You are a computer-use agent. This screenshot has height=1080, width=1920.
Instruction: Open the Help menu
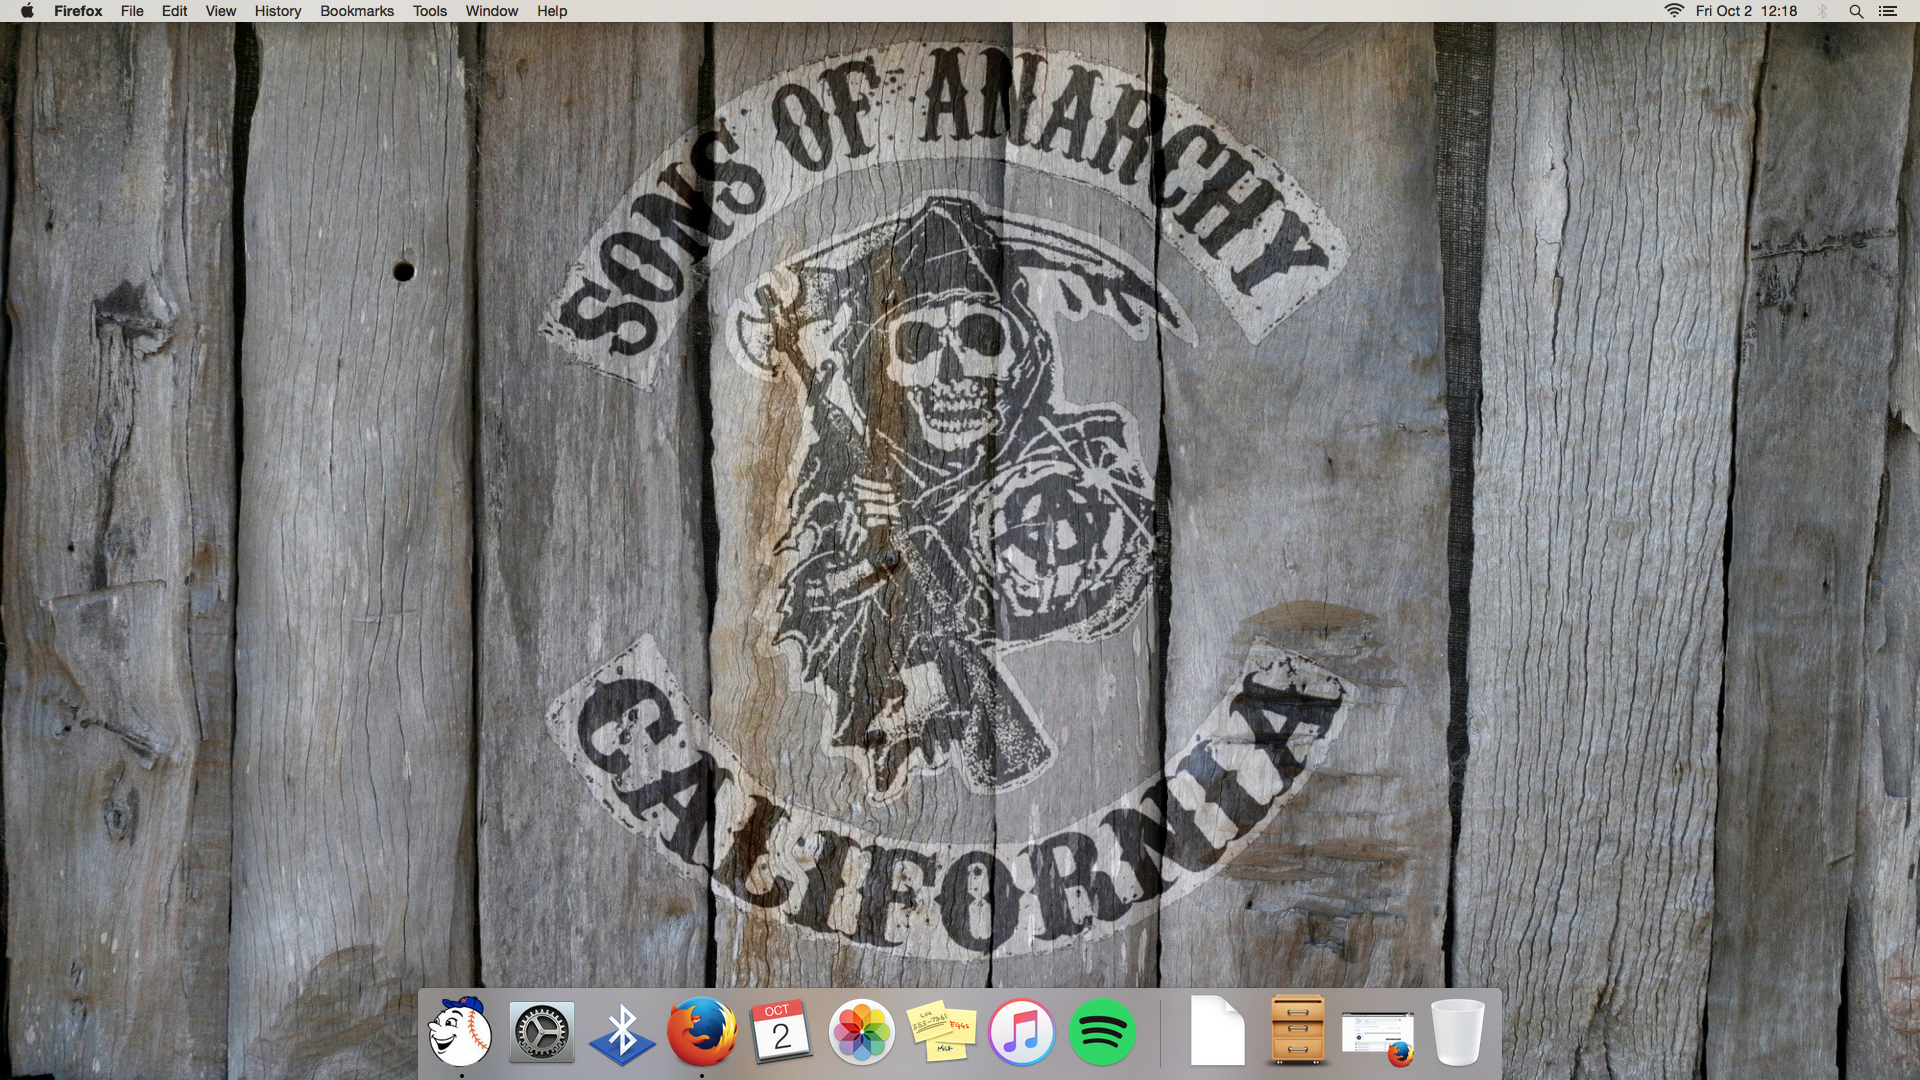coord(552,11)
